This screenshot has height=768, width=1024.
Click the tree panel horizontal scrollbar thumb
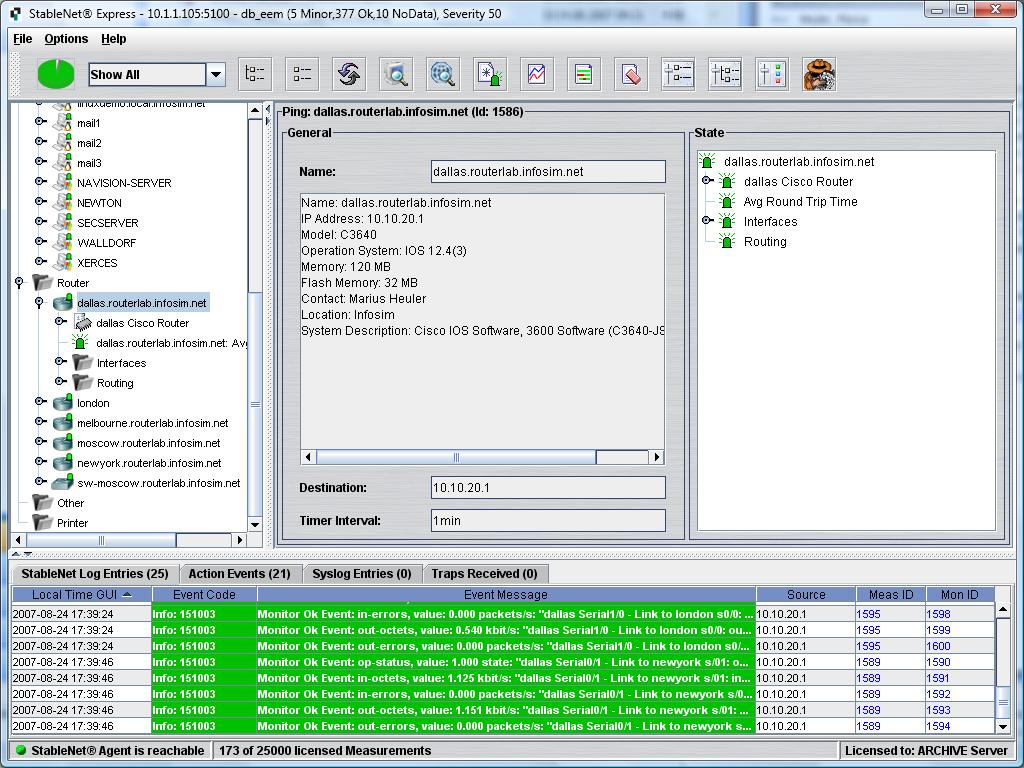(101, 540)
